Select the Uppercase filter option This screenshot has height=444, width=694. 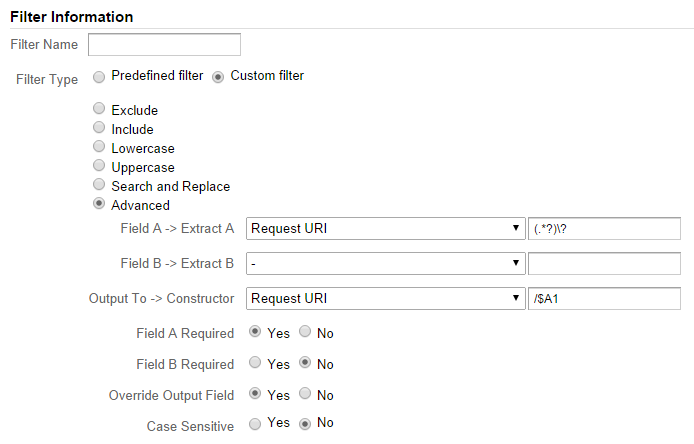coord(99,167)
